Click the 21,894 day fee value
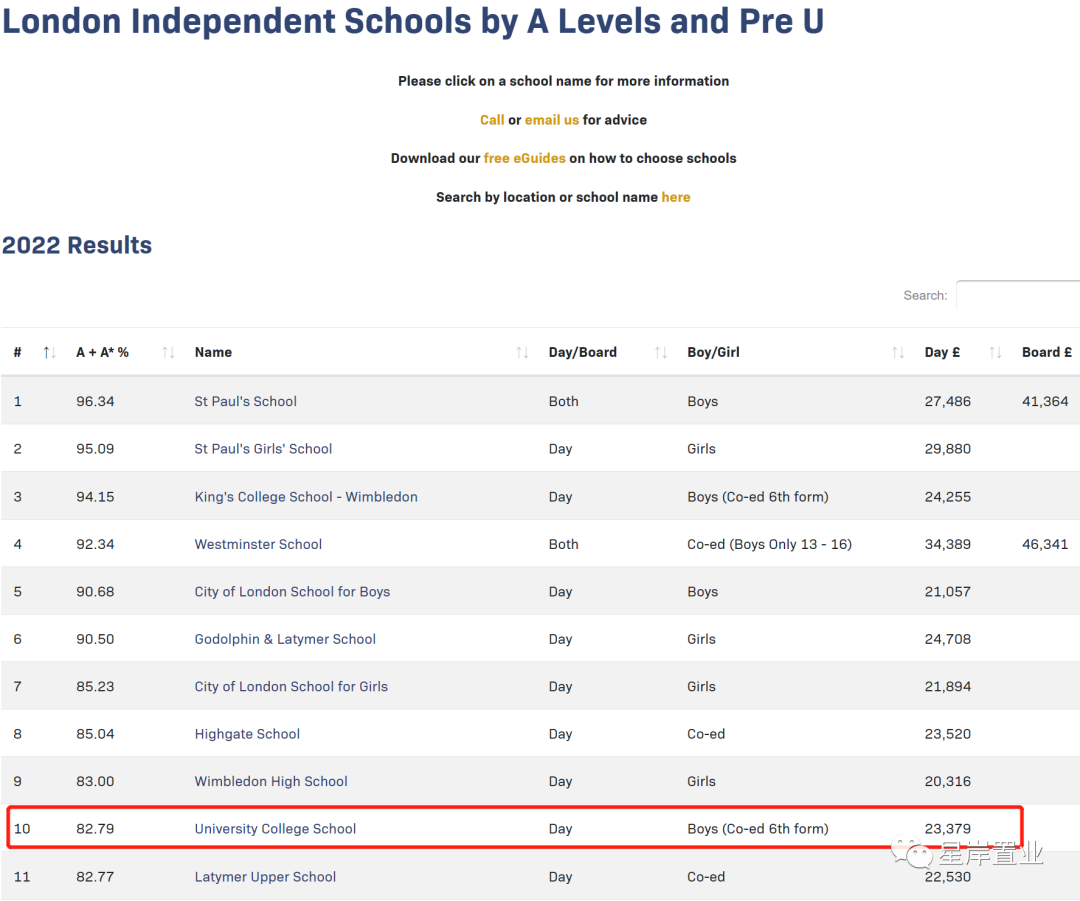Viewport: 1080px width, 901px height. pos(948,687)
